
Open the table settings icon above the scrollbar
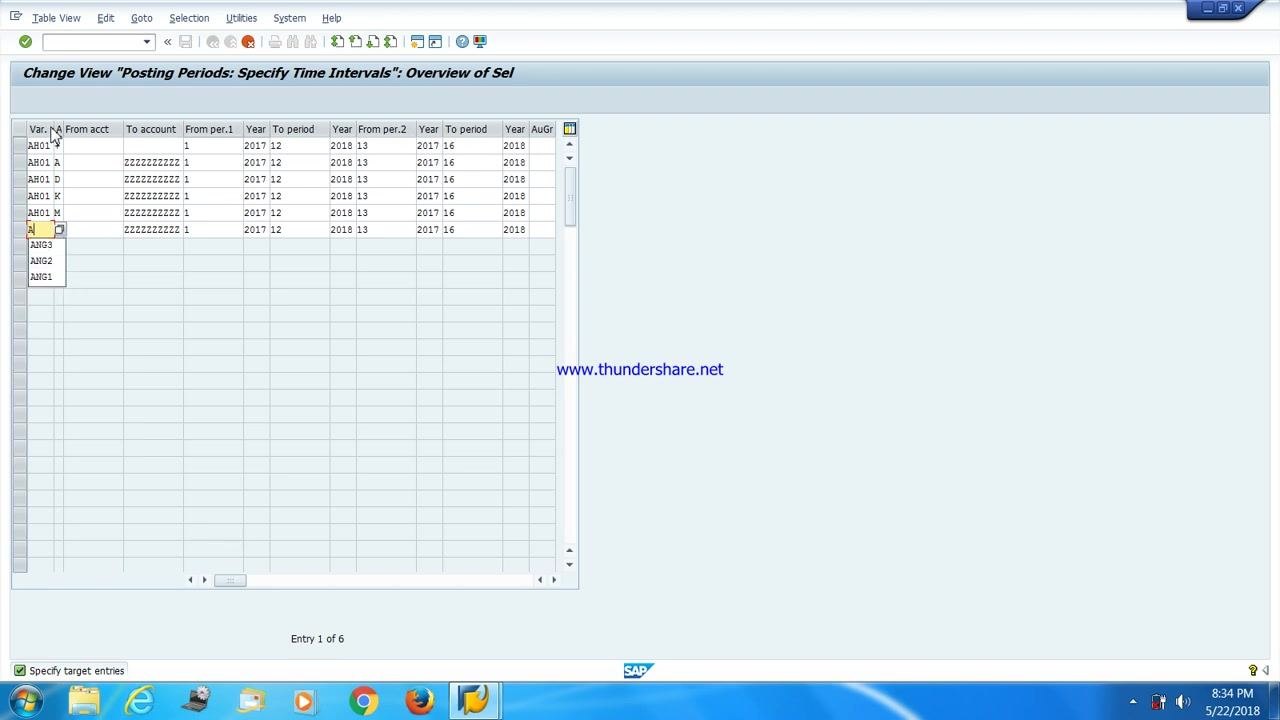click(x=569, y=129)
